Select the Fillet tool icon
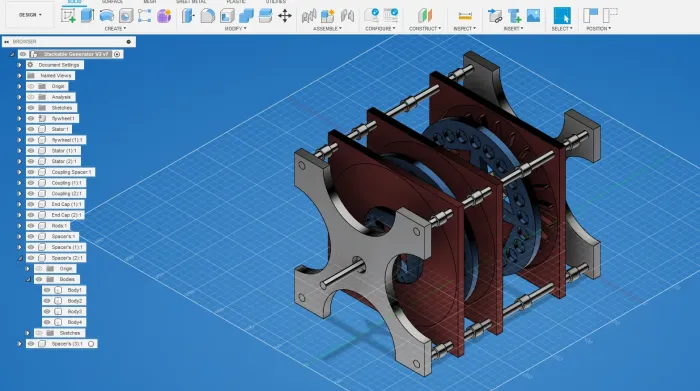Viewport: 700px width, 391px height. [207, 16]
